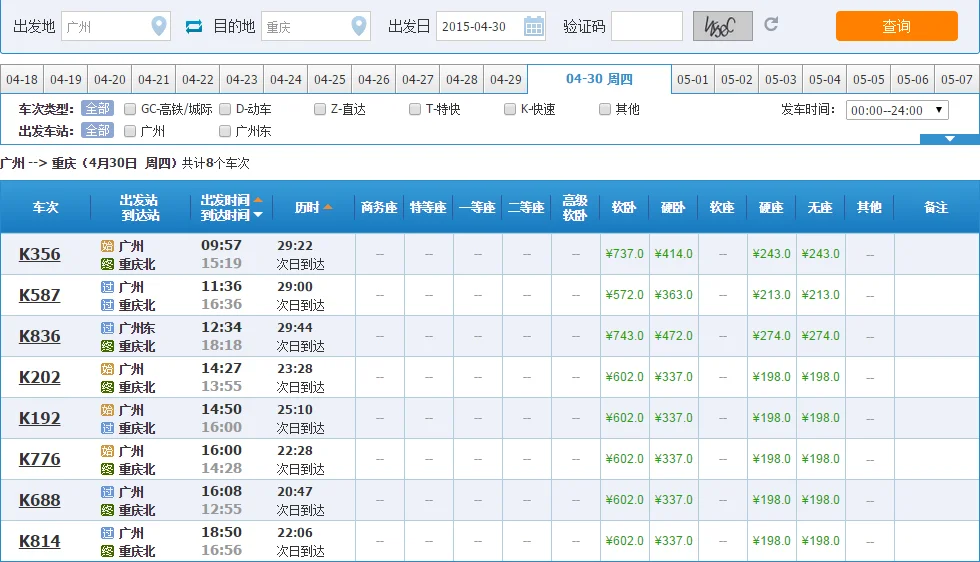This screenshot has height=562, width=980.
Task: Click K202 terminal icon beside 重庆北
Action: (108, 388)
